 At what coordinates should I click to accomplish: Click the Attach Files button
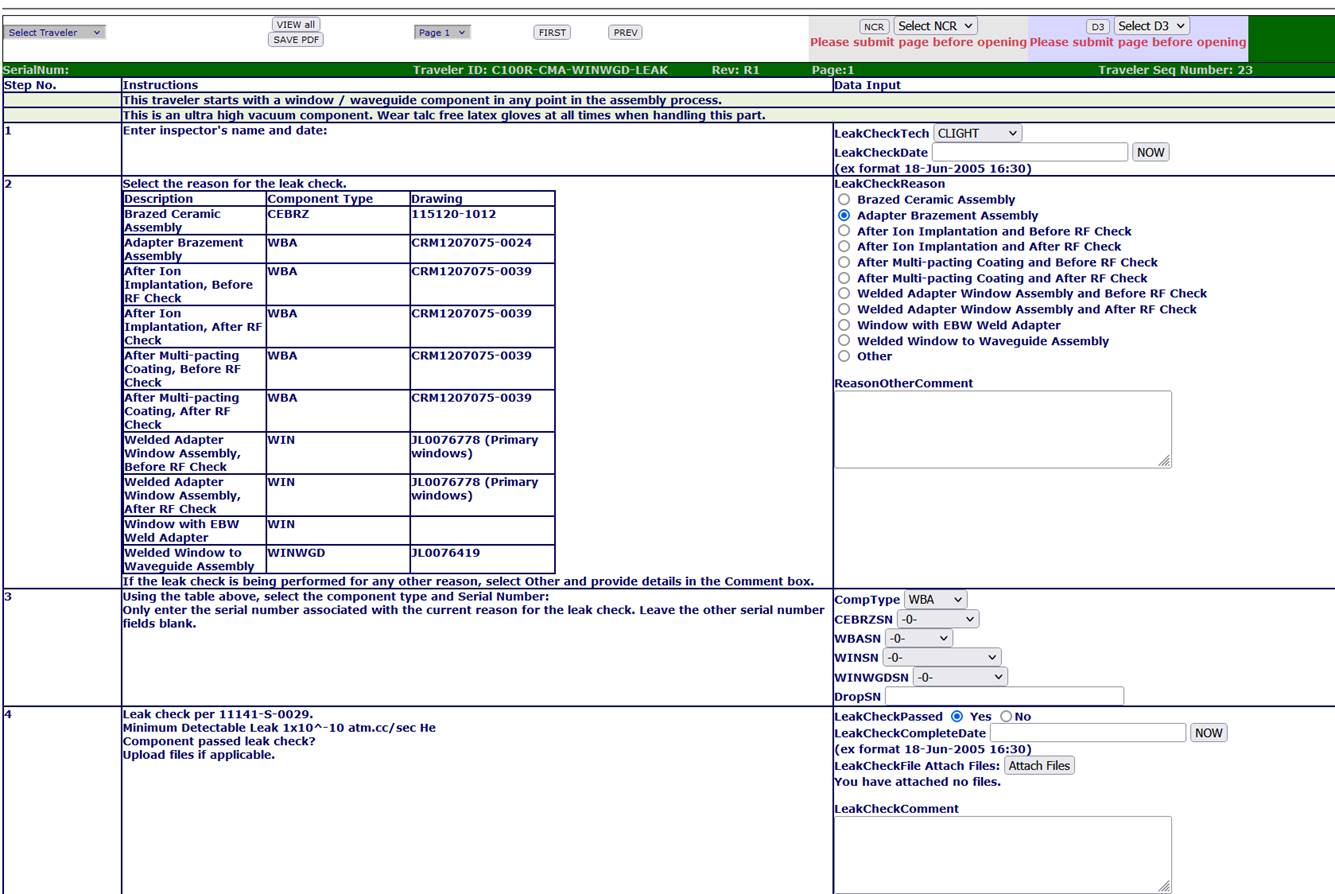tap(1040, 766)
